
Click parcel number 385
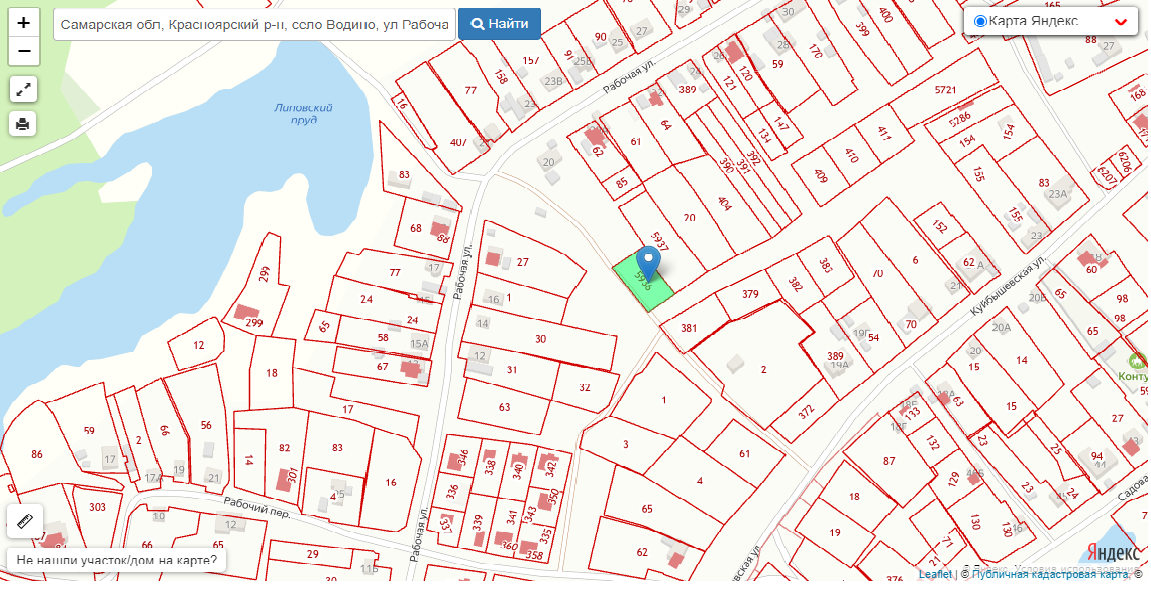tap(827, 266)
